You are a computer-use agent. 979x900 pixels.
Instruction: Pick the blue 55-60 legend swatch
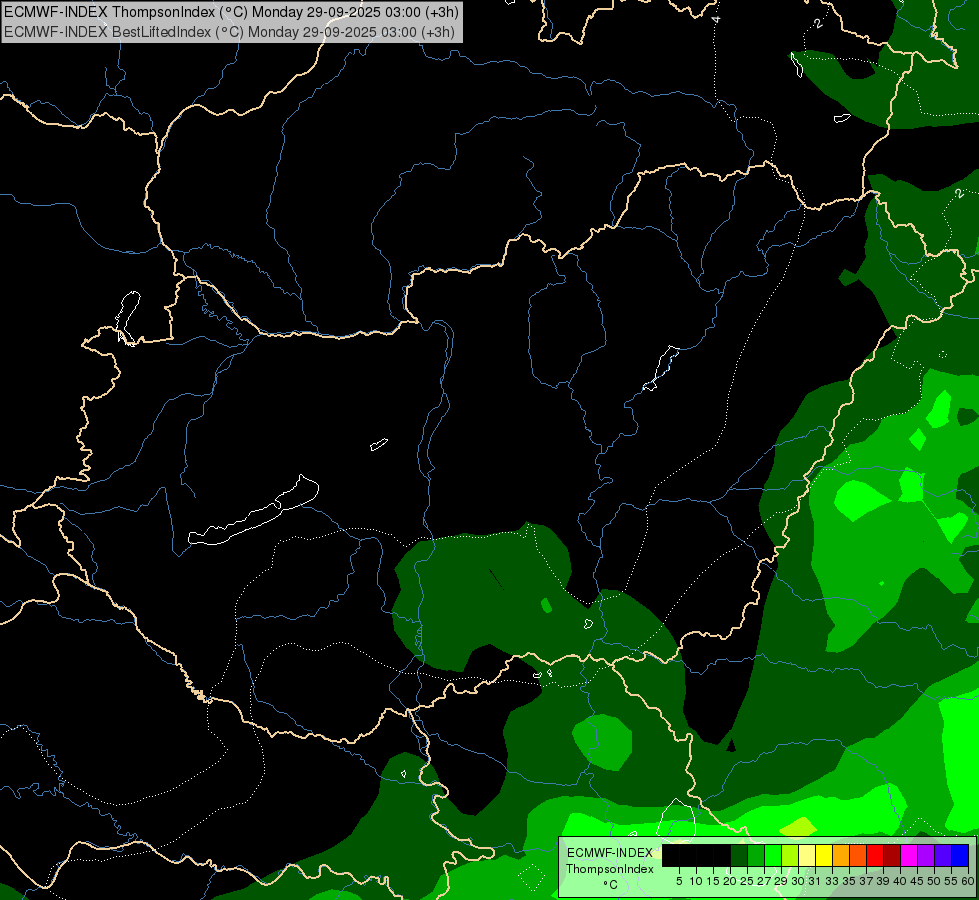[x=959, y=855]
